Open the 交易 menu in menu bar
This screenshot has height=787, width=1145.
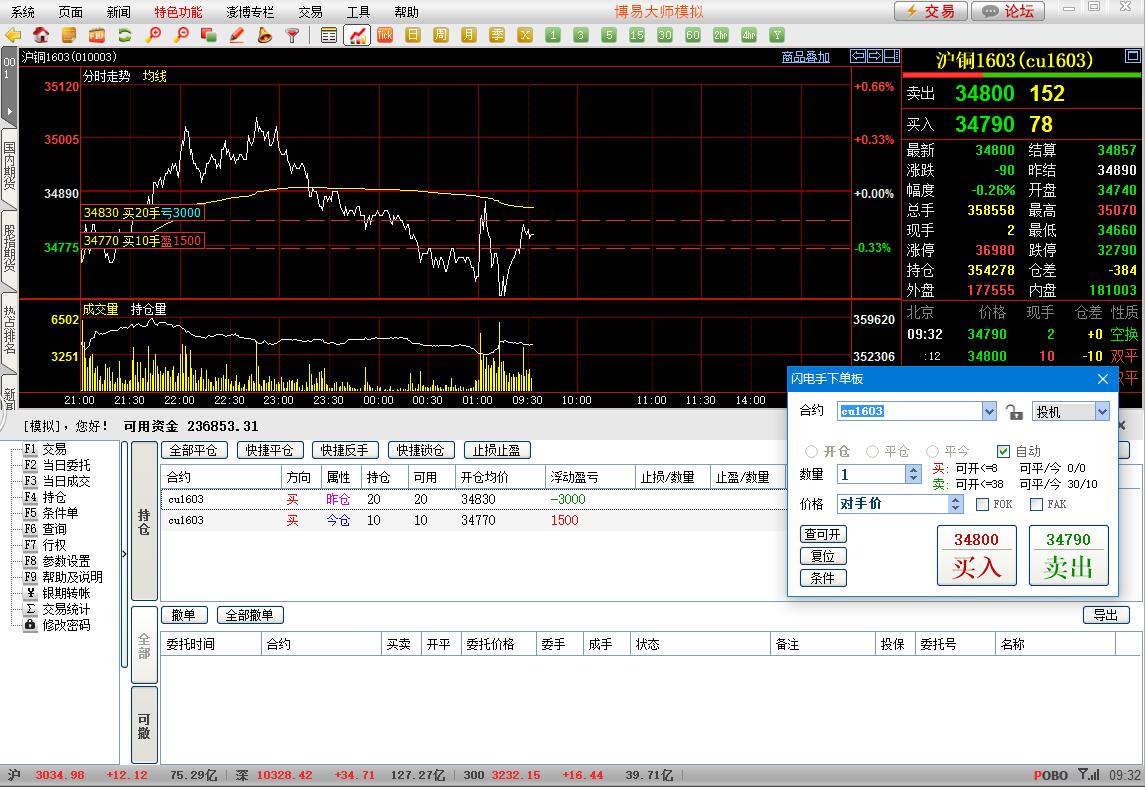[310, 12]
